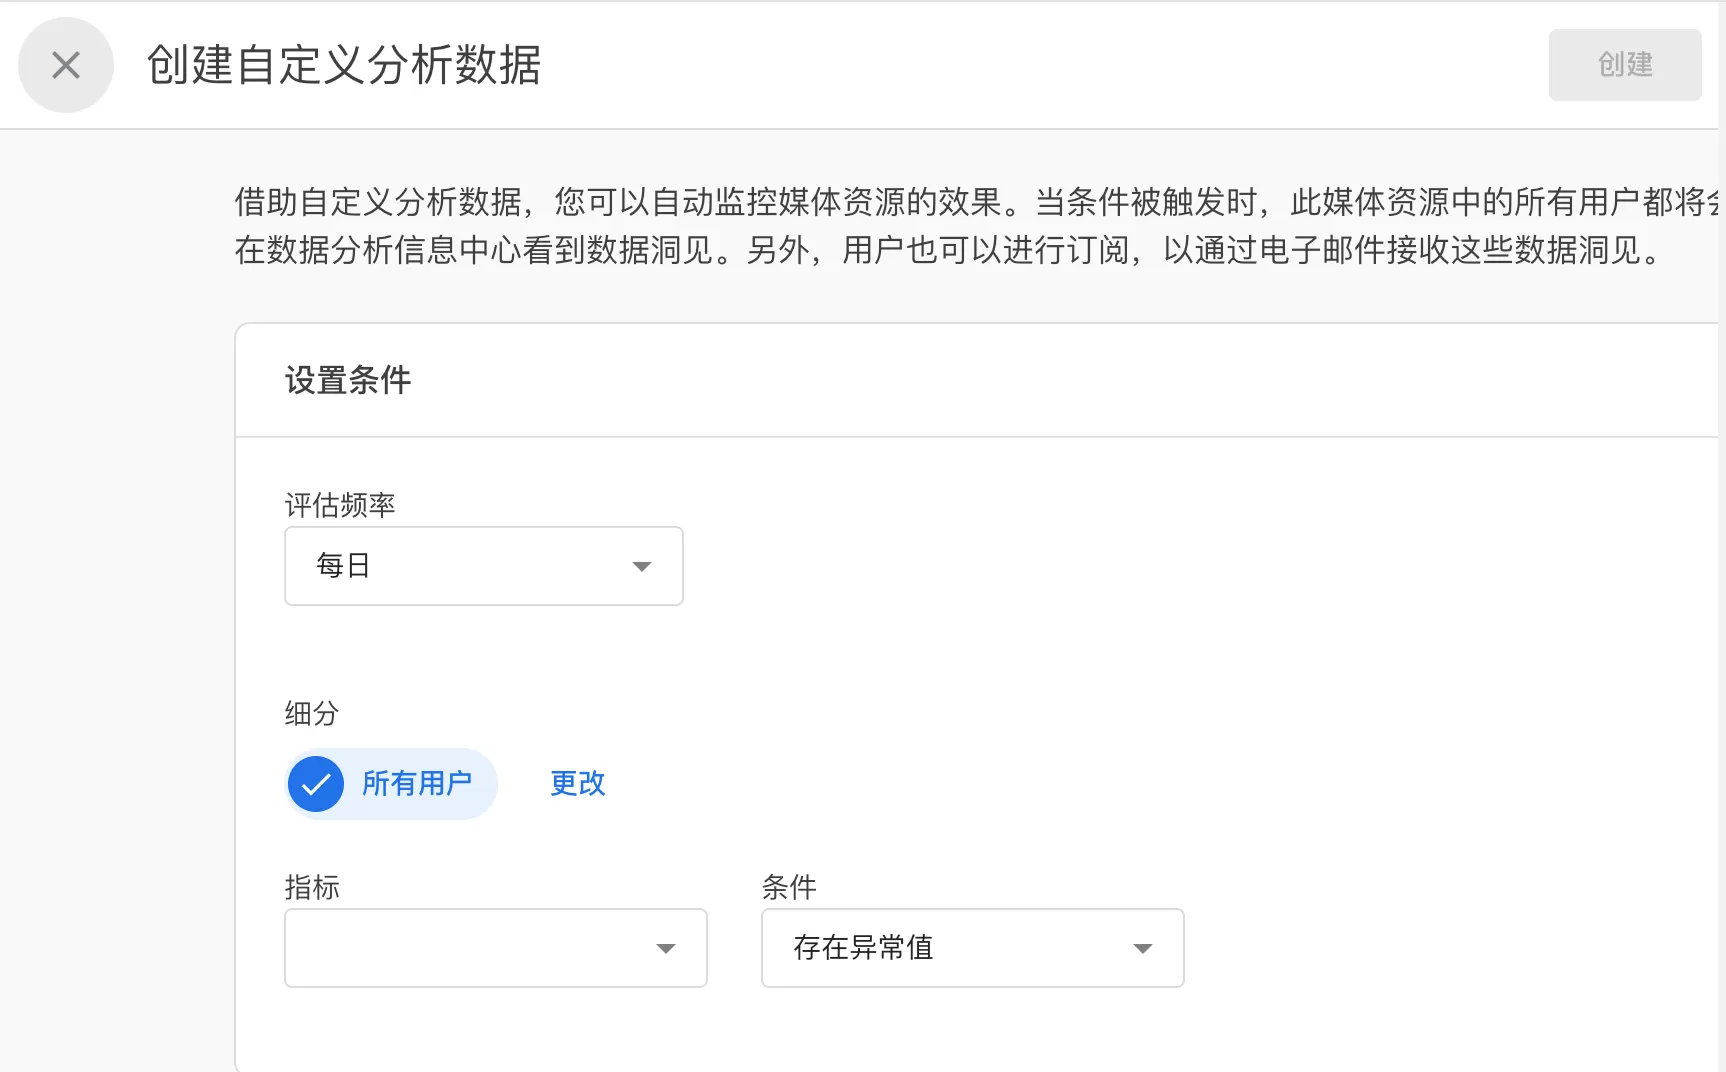Click the 创建自定义分析数据 page title
The image size is (1726, 1072).
(344, 65)
